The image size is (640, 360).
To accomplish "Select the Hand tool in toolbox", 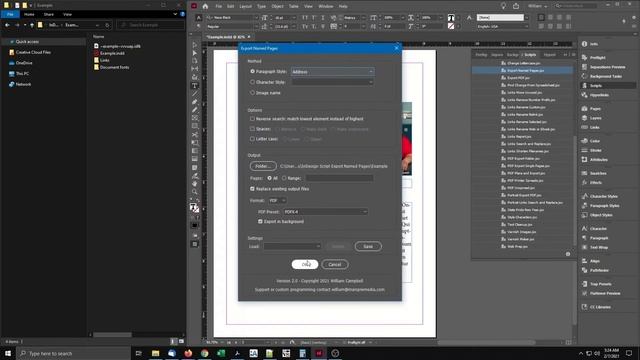I will click(195, 184).
